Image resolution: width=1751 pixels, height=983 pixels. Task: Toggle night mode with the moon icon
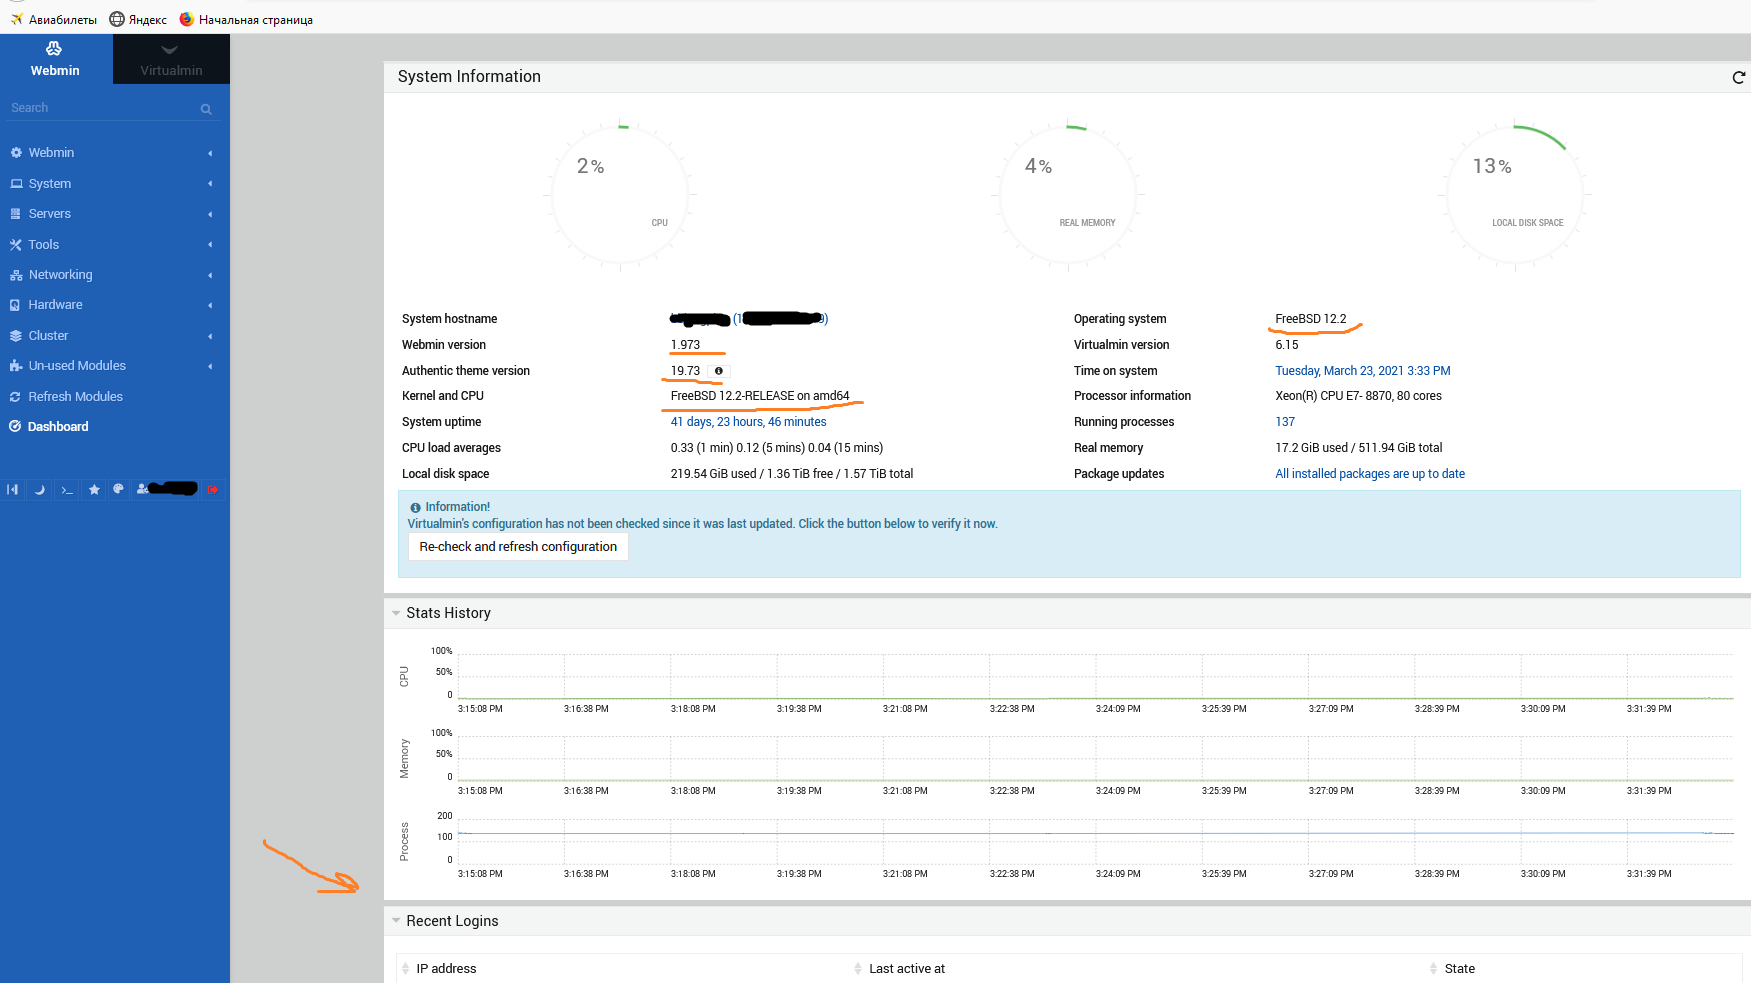pos(40,490)
